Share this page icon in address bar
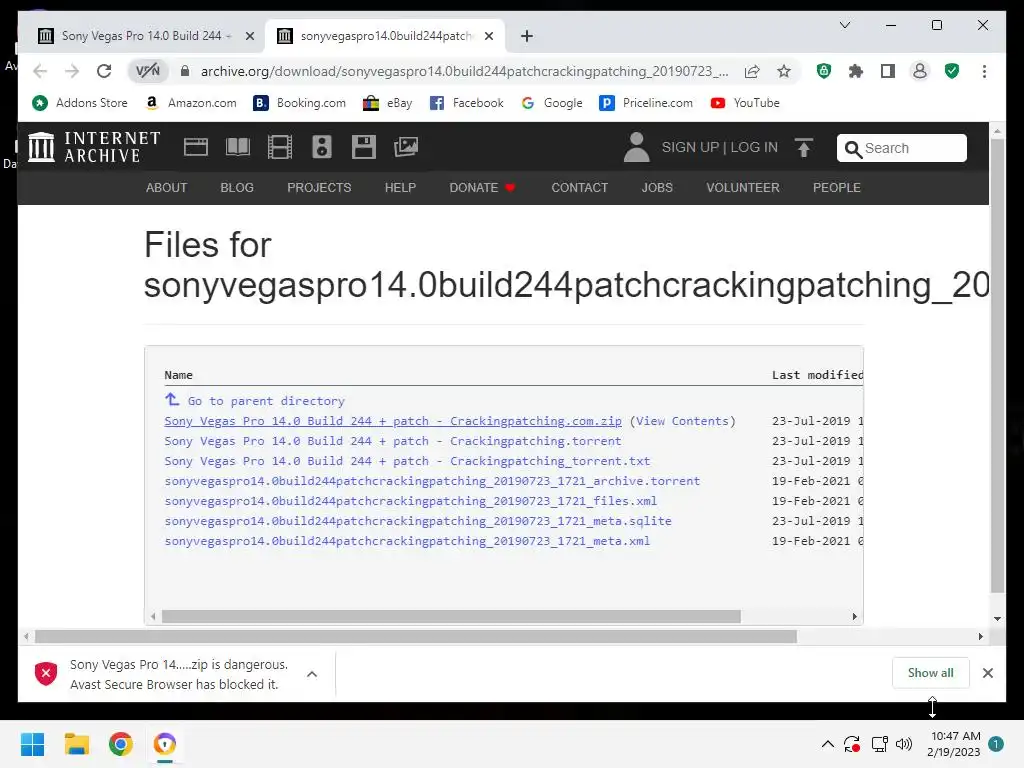The height and width of the screenshot is (768, 1024). (752, 71)
